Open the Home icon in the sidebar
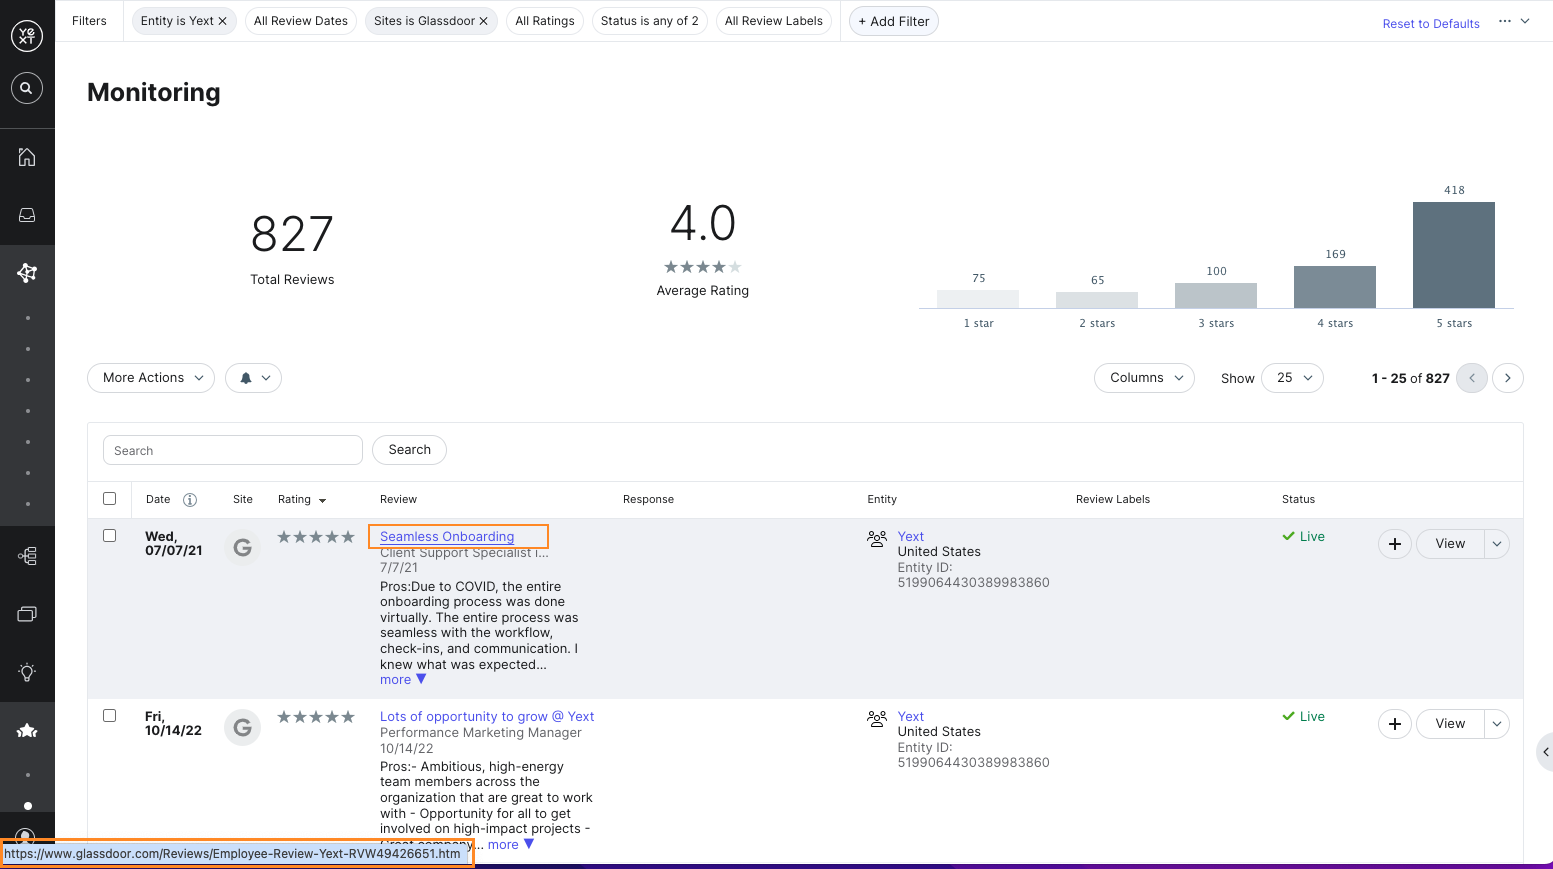The width and height of the screenshot is (1553, 869). pyautogui.click(x=27, y=157)
